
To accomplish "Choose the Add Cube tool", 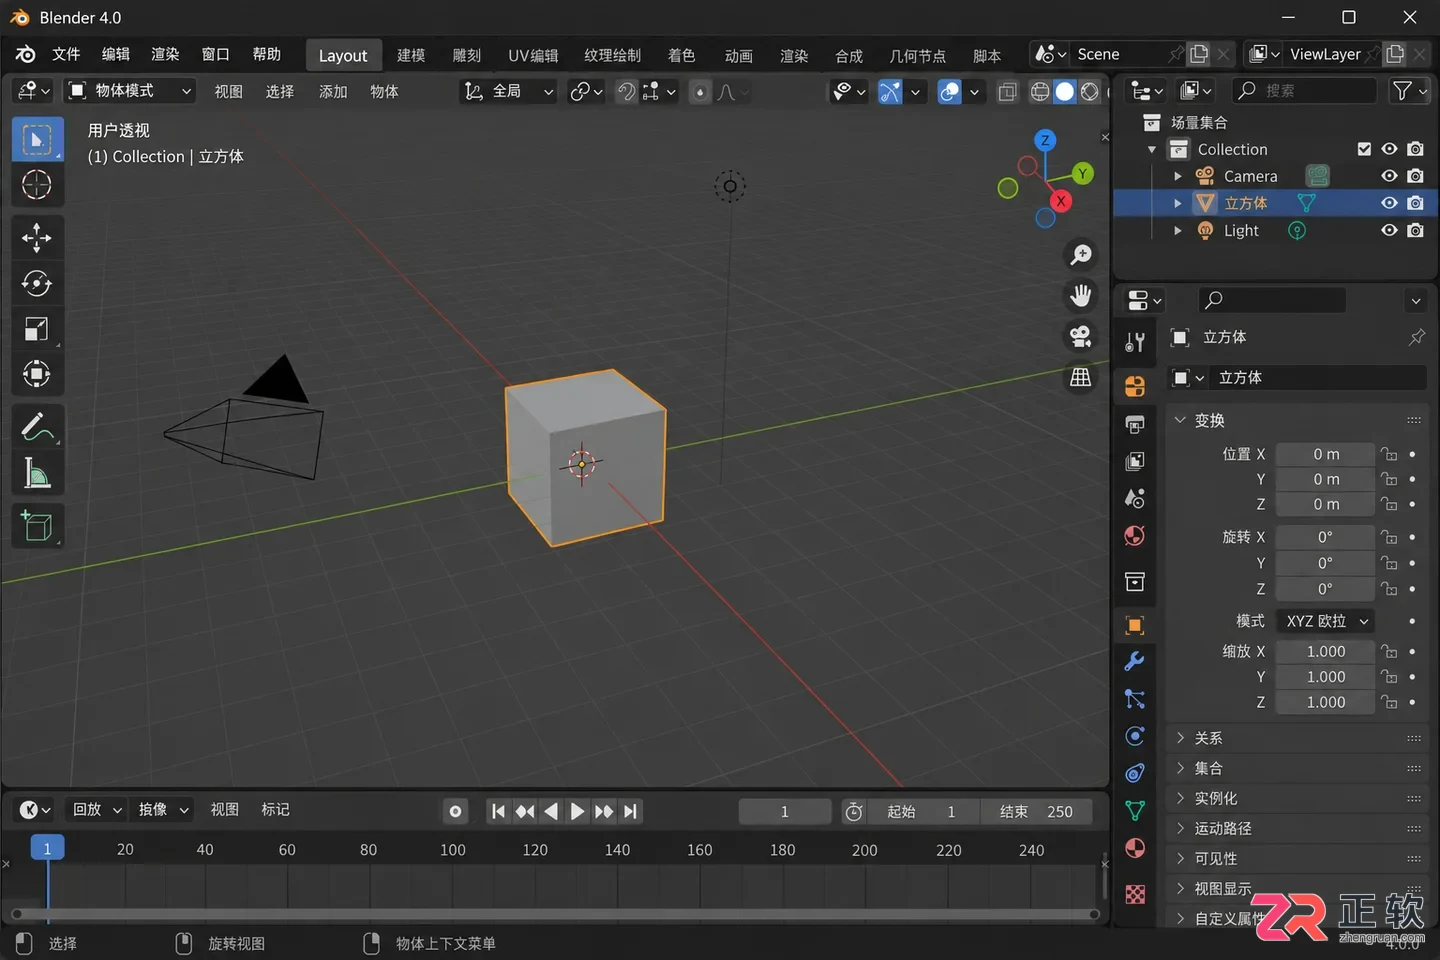I will [37, 526].
